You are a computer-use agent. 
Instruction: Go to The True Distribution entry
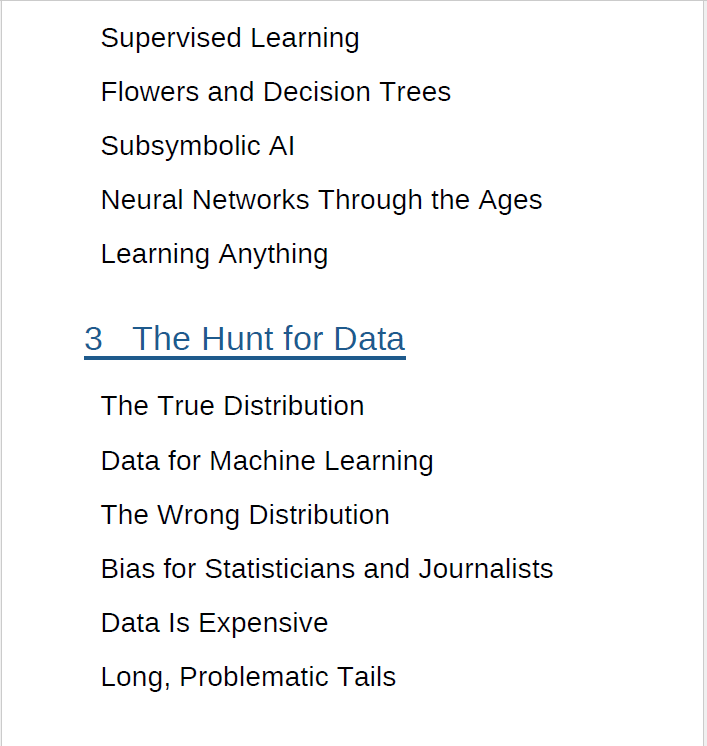coord(232,406)
